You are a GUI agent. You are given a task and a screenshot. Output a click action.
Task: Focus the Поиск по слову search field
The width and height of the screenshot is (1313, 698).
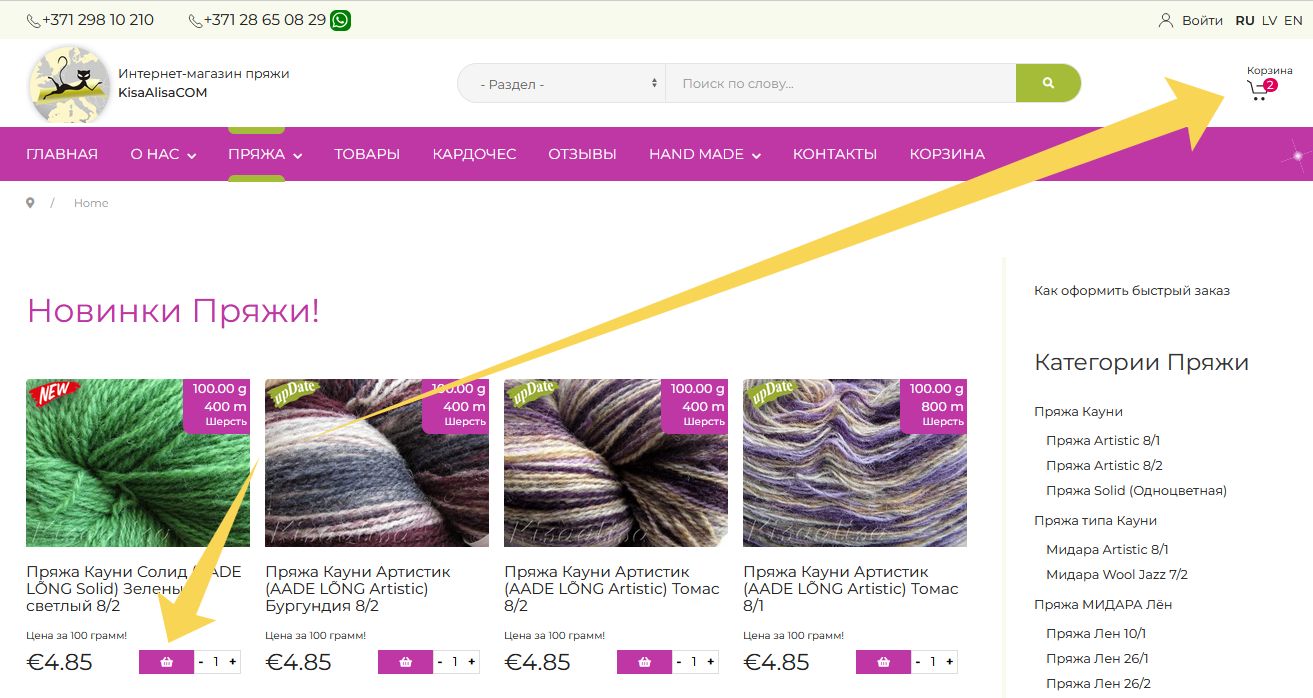(840, 83)
